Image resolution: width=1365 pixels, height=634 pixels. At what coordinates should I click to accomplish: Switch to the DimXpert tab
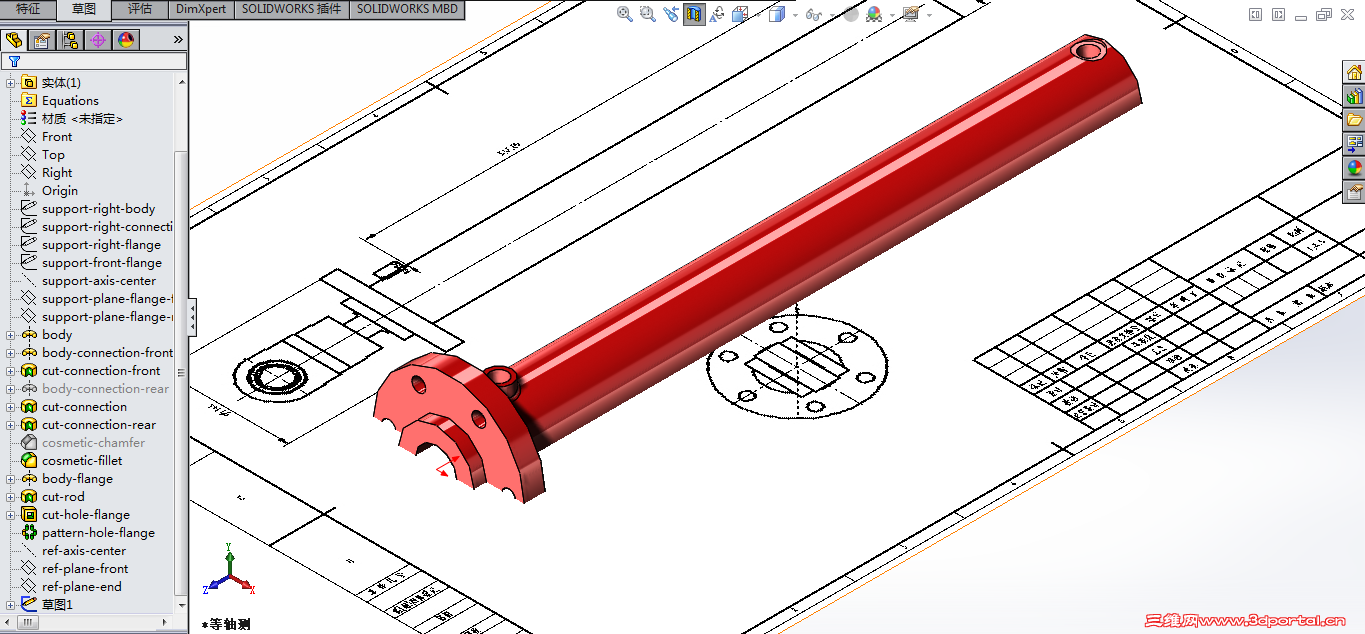[x=200, y=9]
